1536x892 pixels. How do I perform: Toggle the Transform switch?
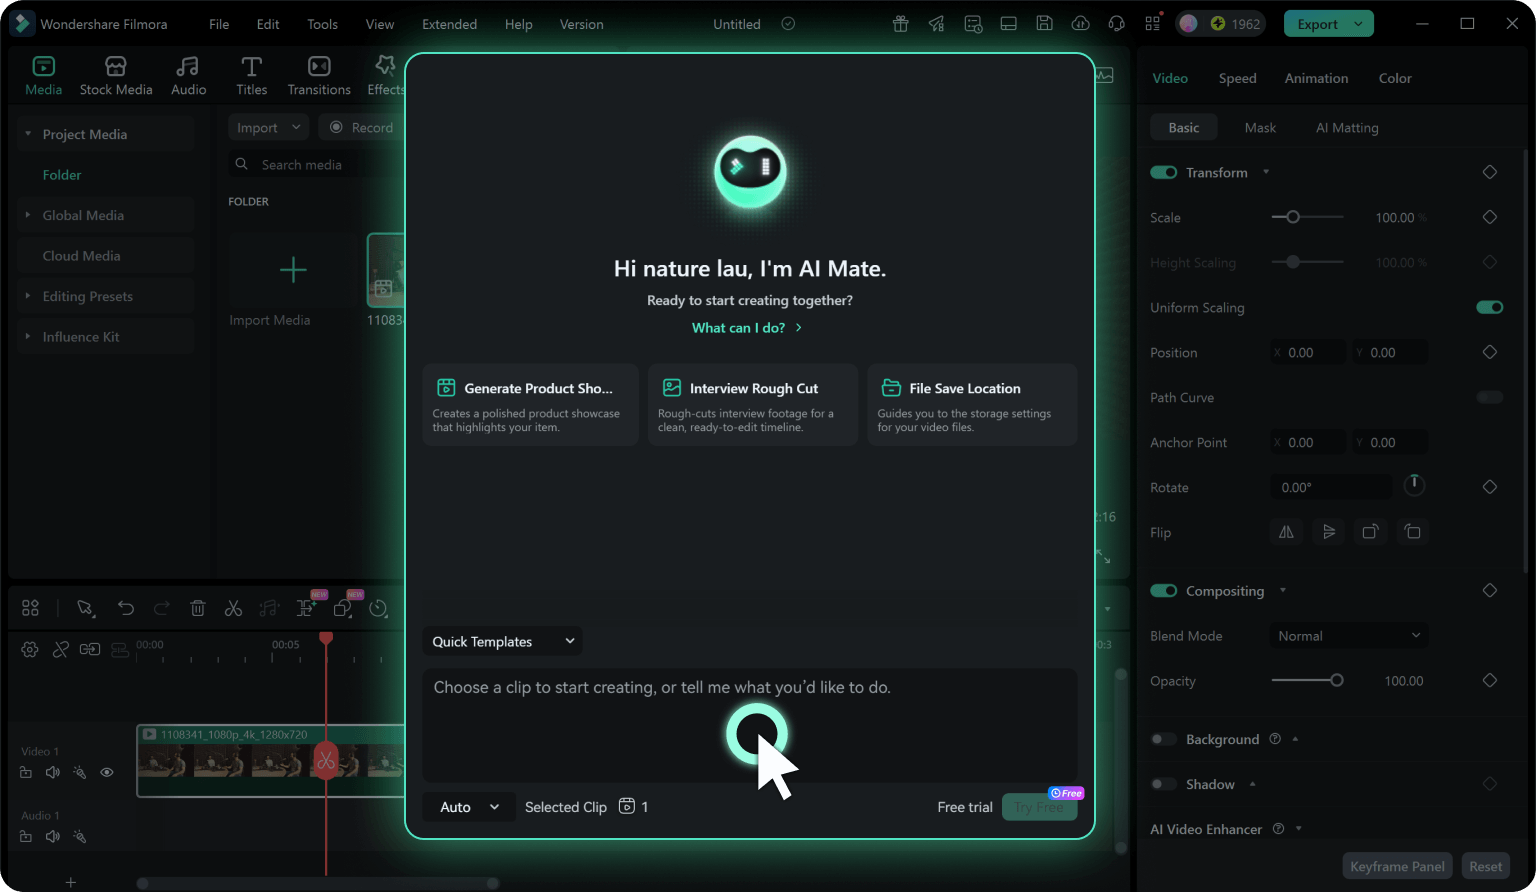[x=1163, y=172]
